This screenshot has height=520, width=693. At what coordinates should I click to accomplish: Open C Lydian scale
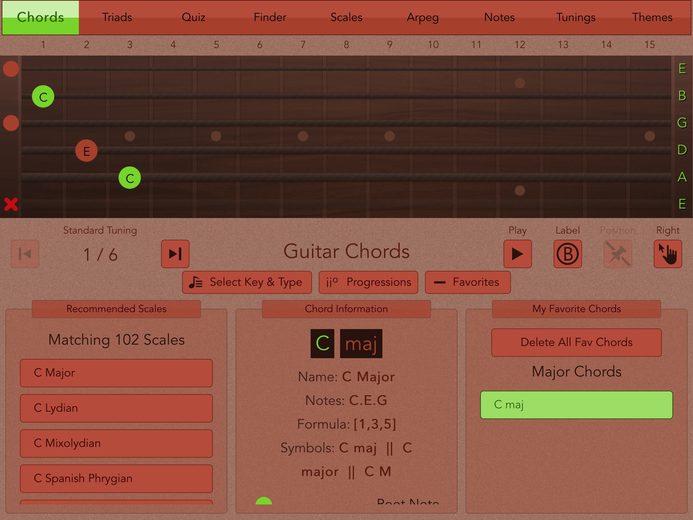pyautogui.click(x=116, y=408)
